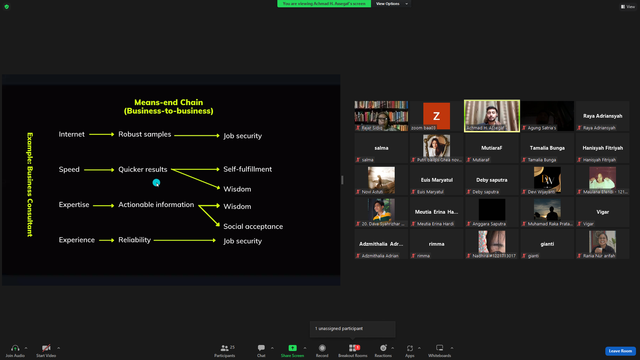Select the 'zoom baa03' tile with Z avatar
The image size is (640, 360).
tap(436, 116)
